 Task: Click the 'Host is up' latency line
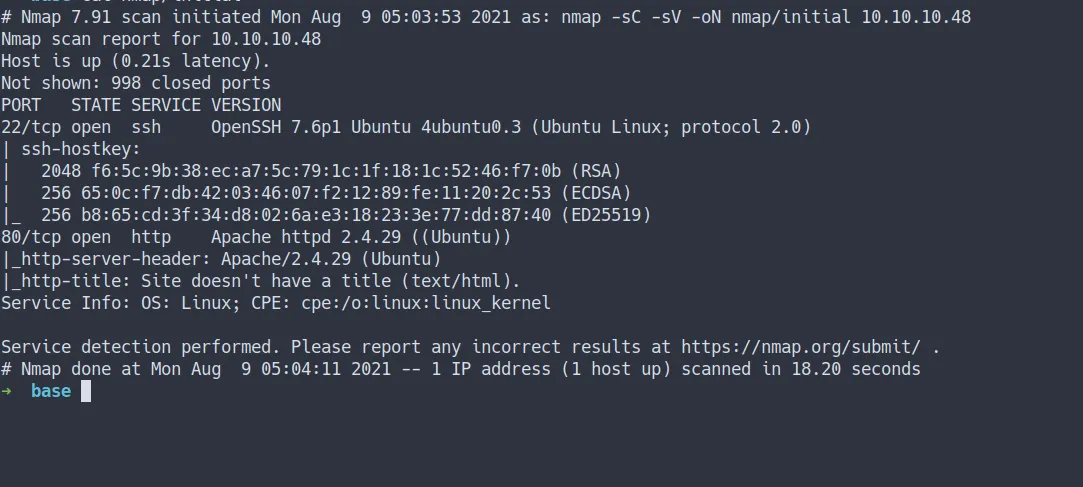coord(130,61)
